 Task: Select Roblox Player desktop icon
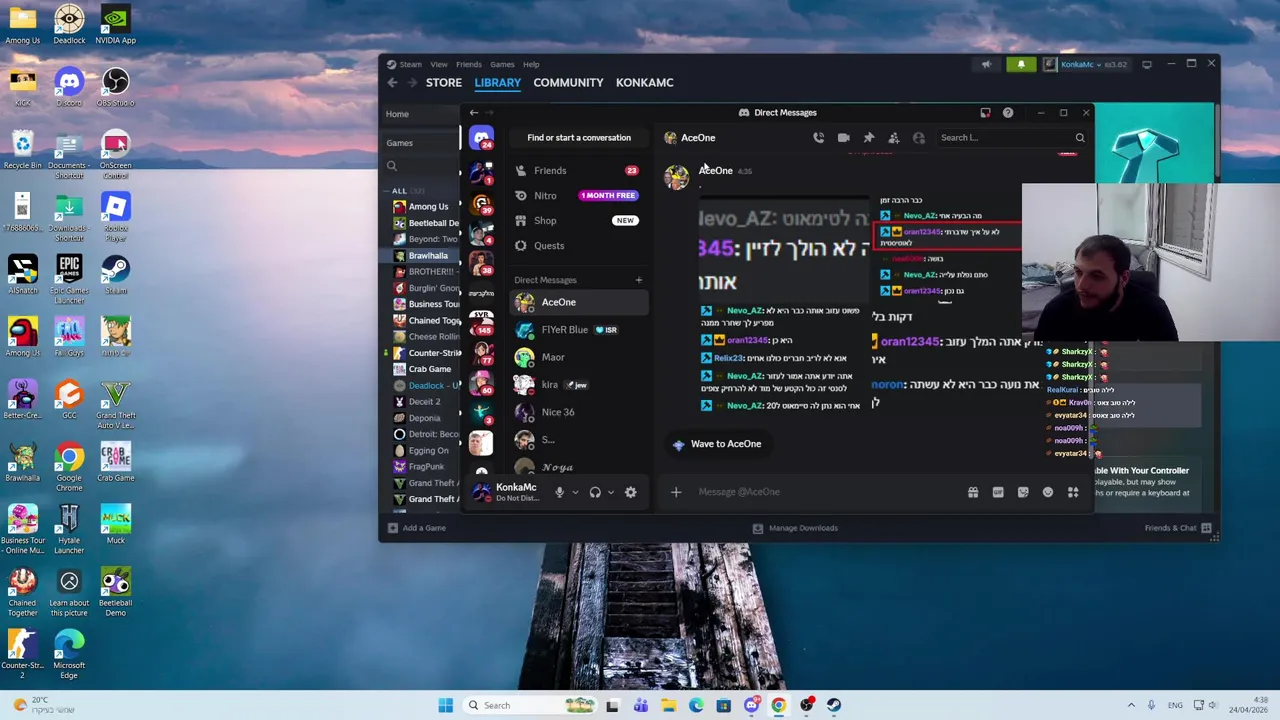click(116, 216)
